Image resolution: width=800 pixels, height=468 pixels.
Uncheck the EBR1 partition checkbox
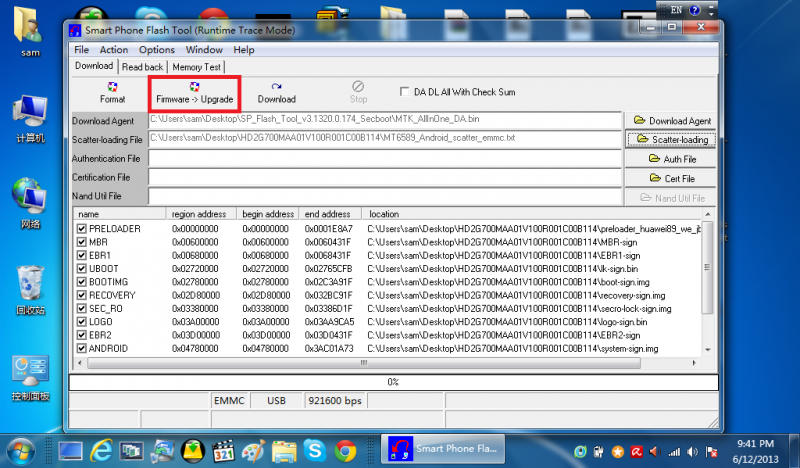[x=82, y=255]
